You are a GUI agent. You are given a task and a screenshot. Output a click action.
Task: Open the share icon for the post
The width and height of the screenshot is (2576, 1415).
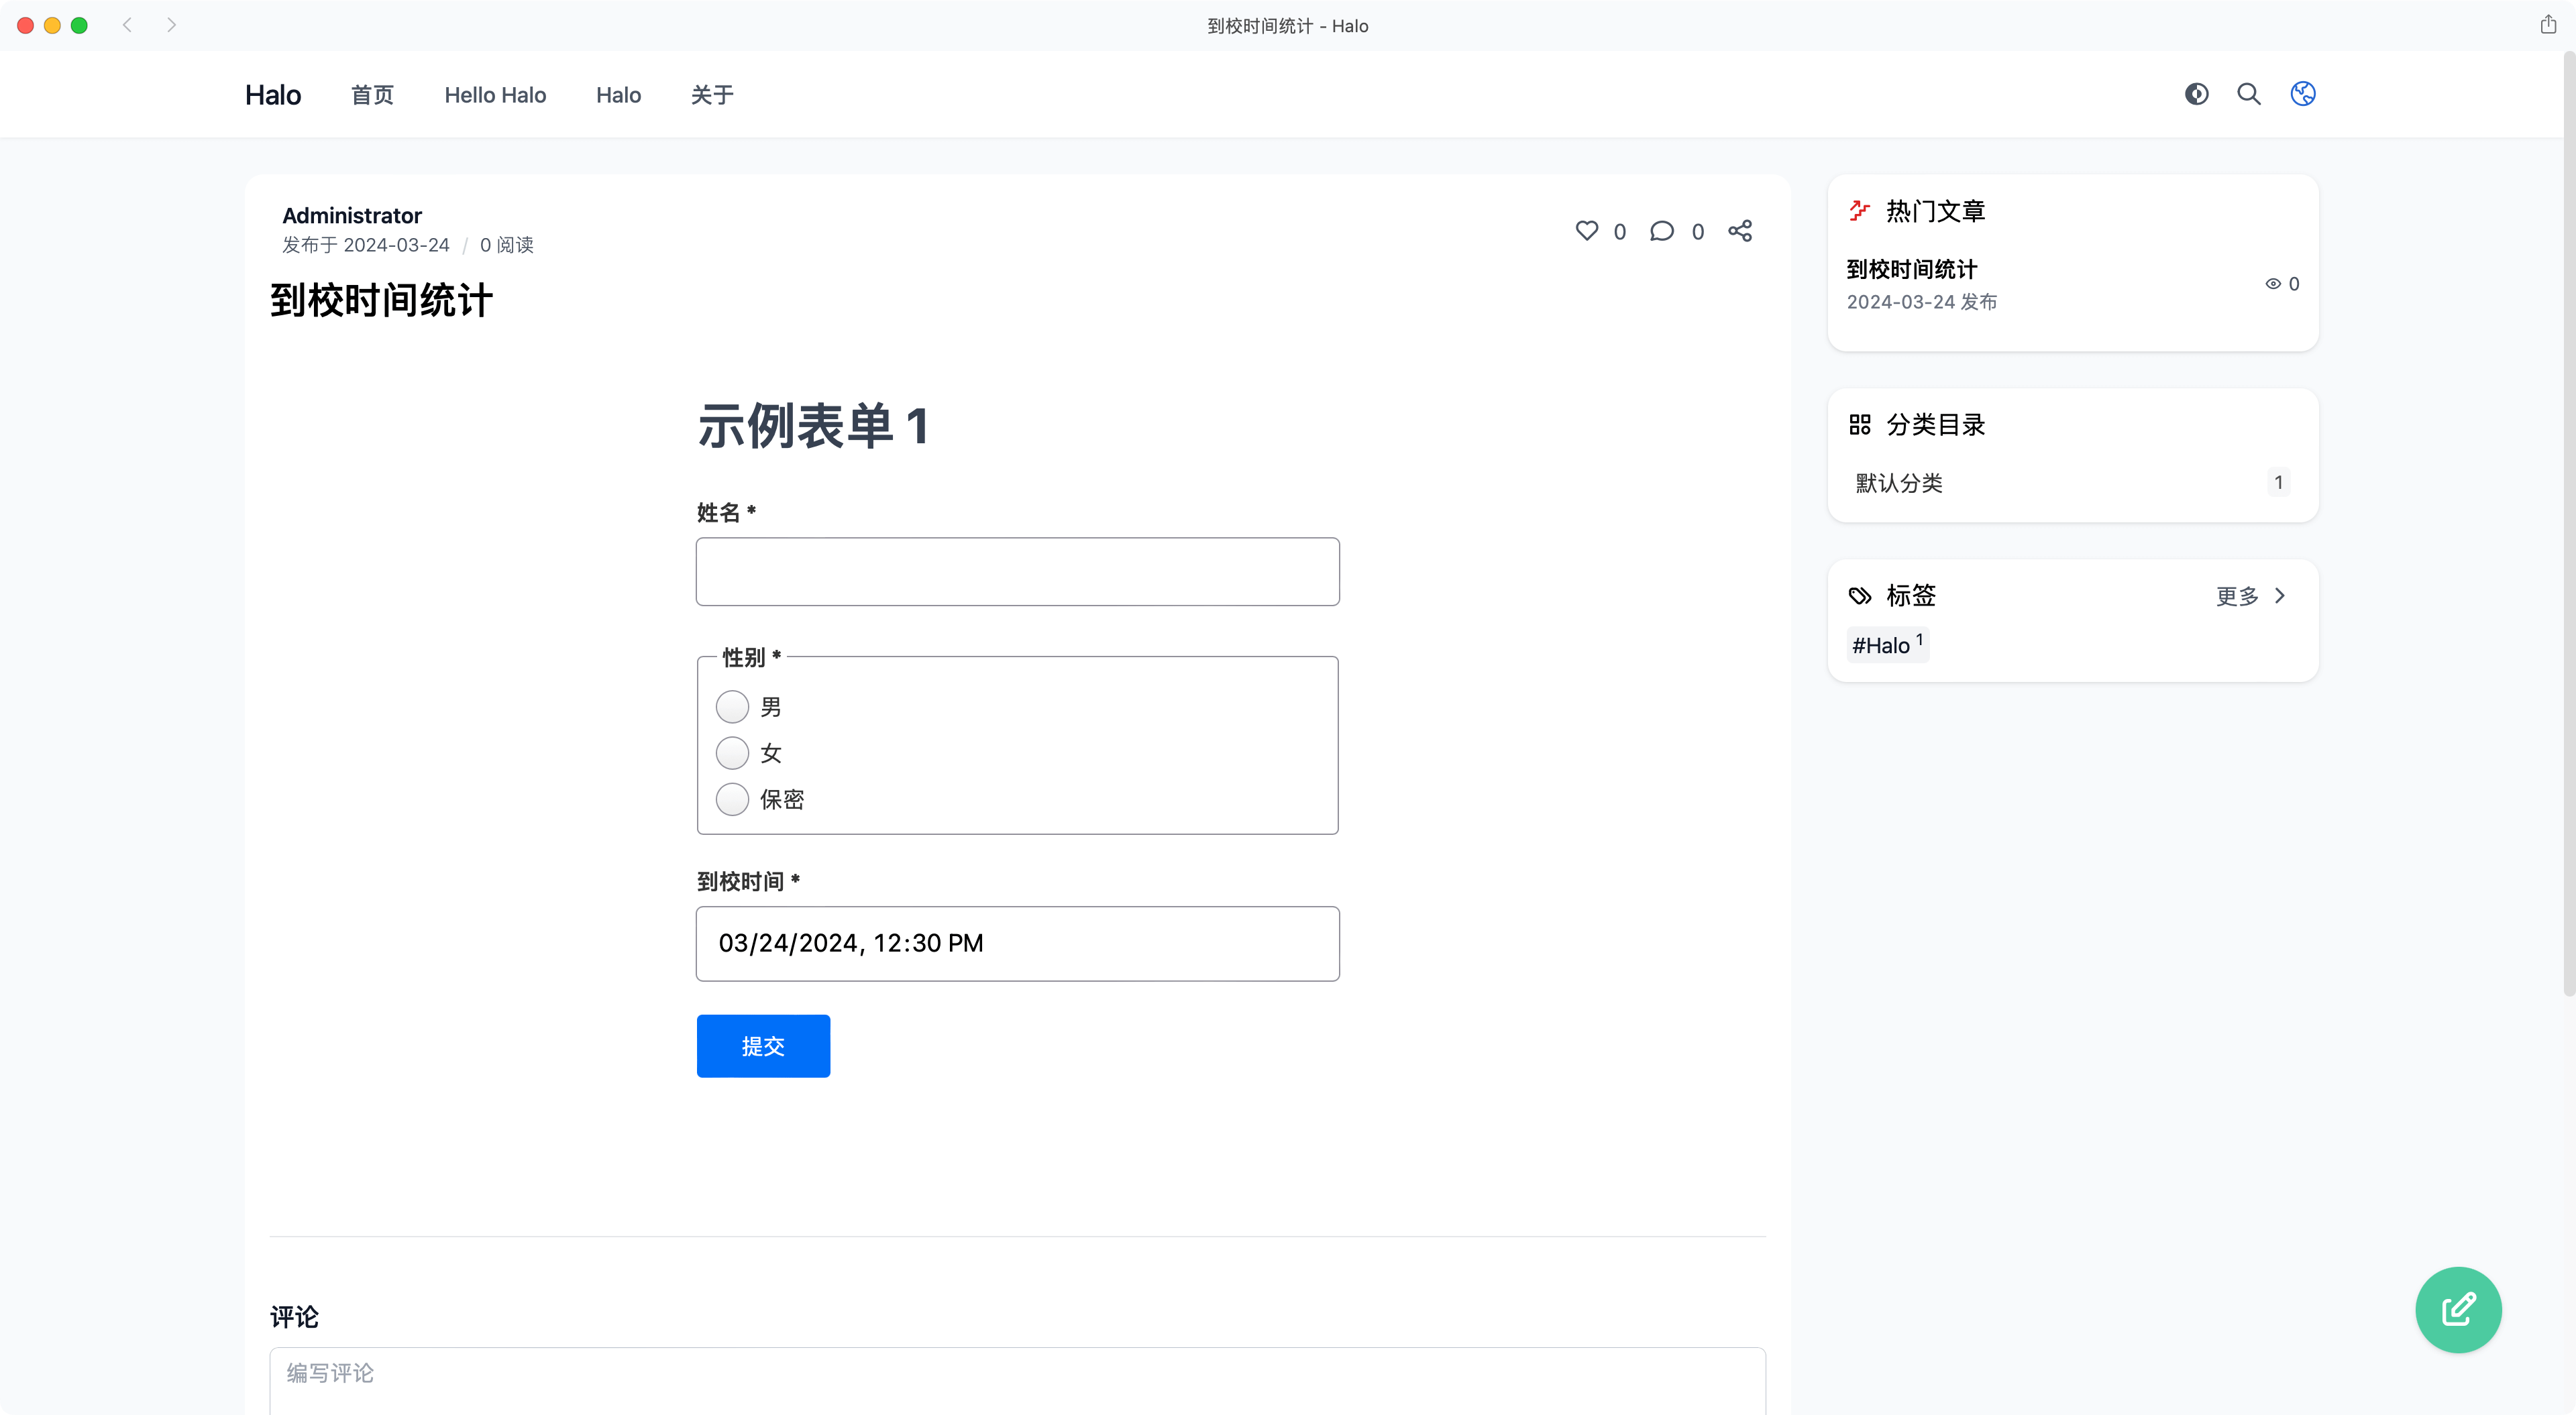click(1740, 231)
